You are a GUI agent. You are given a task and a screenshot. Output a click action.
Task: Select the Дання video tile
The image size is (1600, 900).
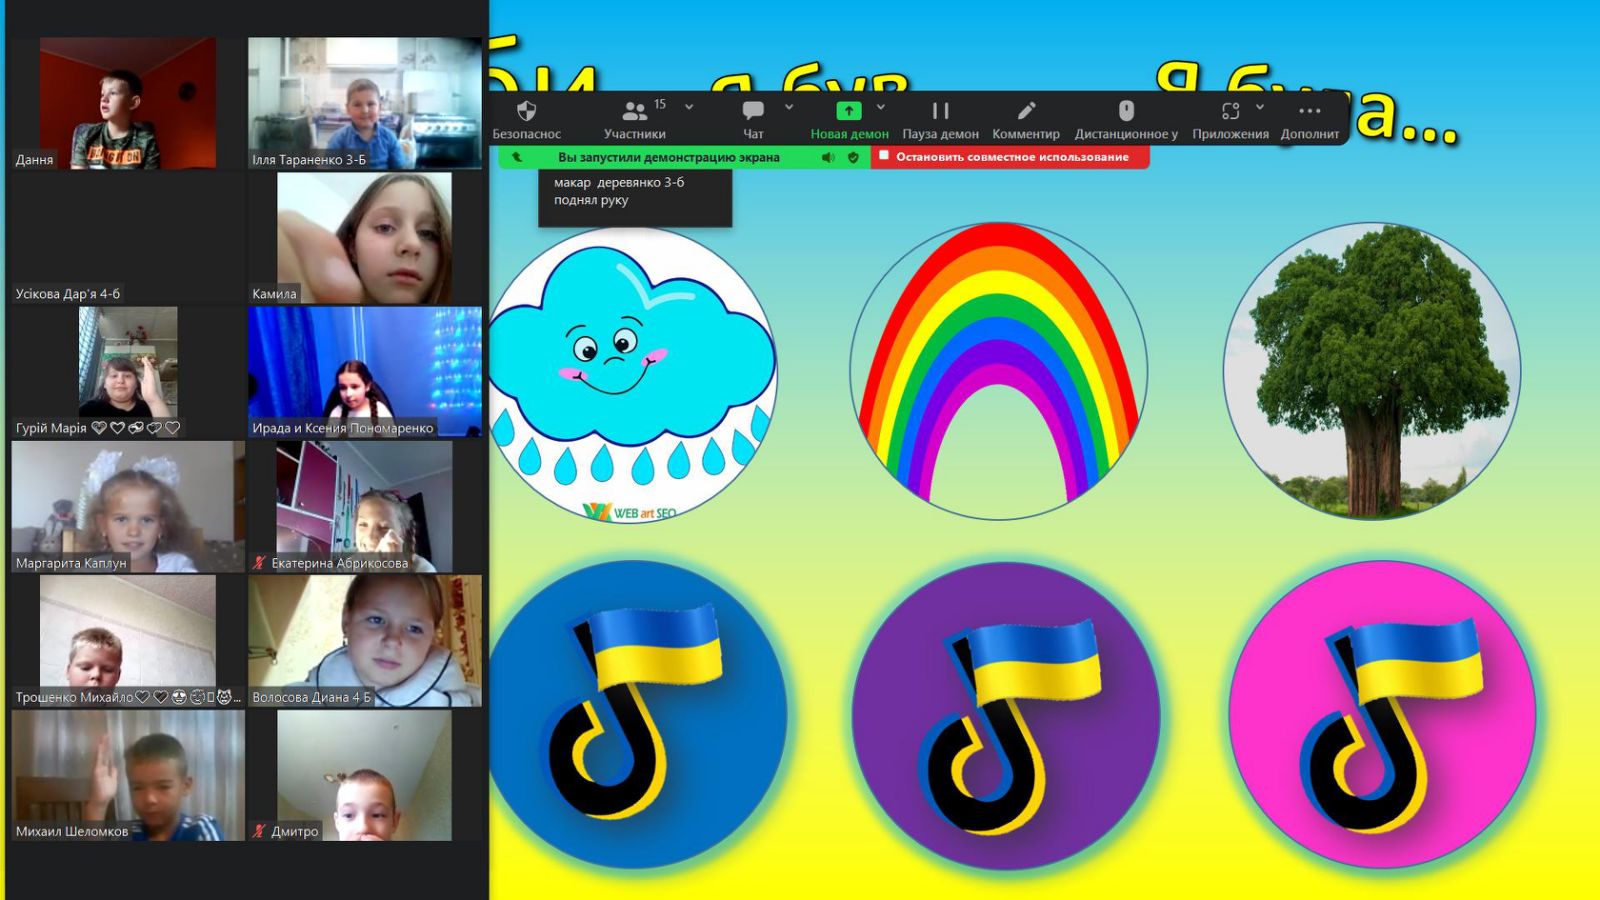tap(128, 103)
